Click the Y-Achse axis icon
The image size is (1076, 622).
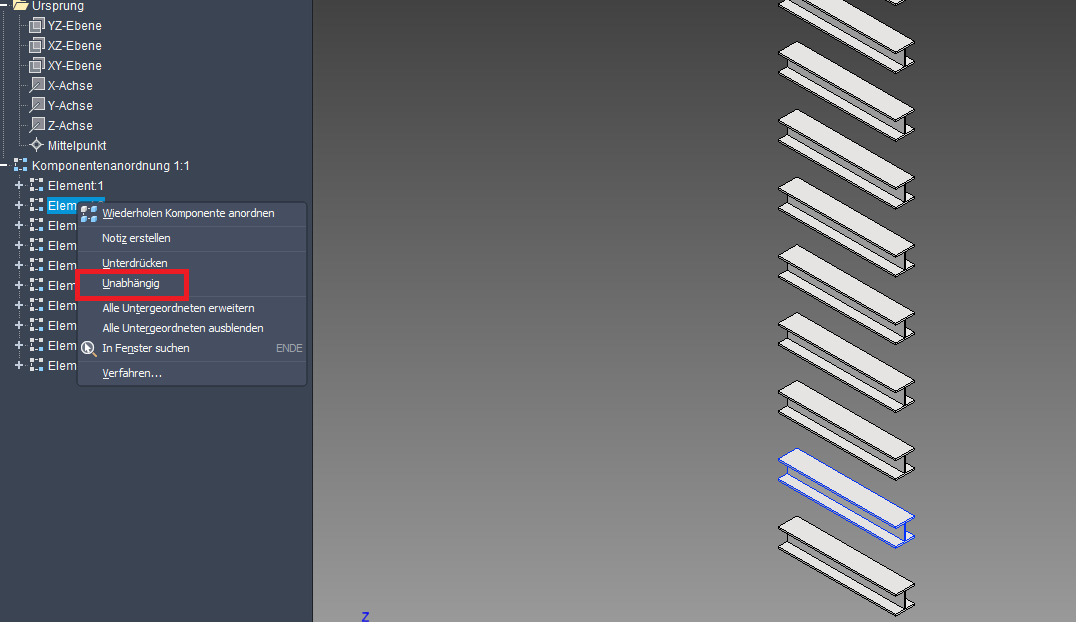(36, 105)
